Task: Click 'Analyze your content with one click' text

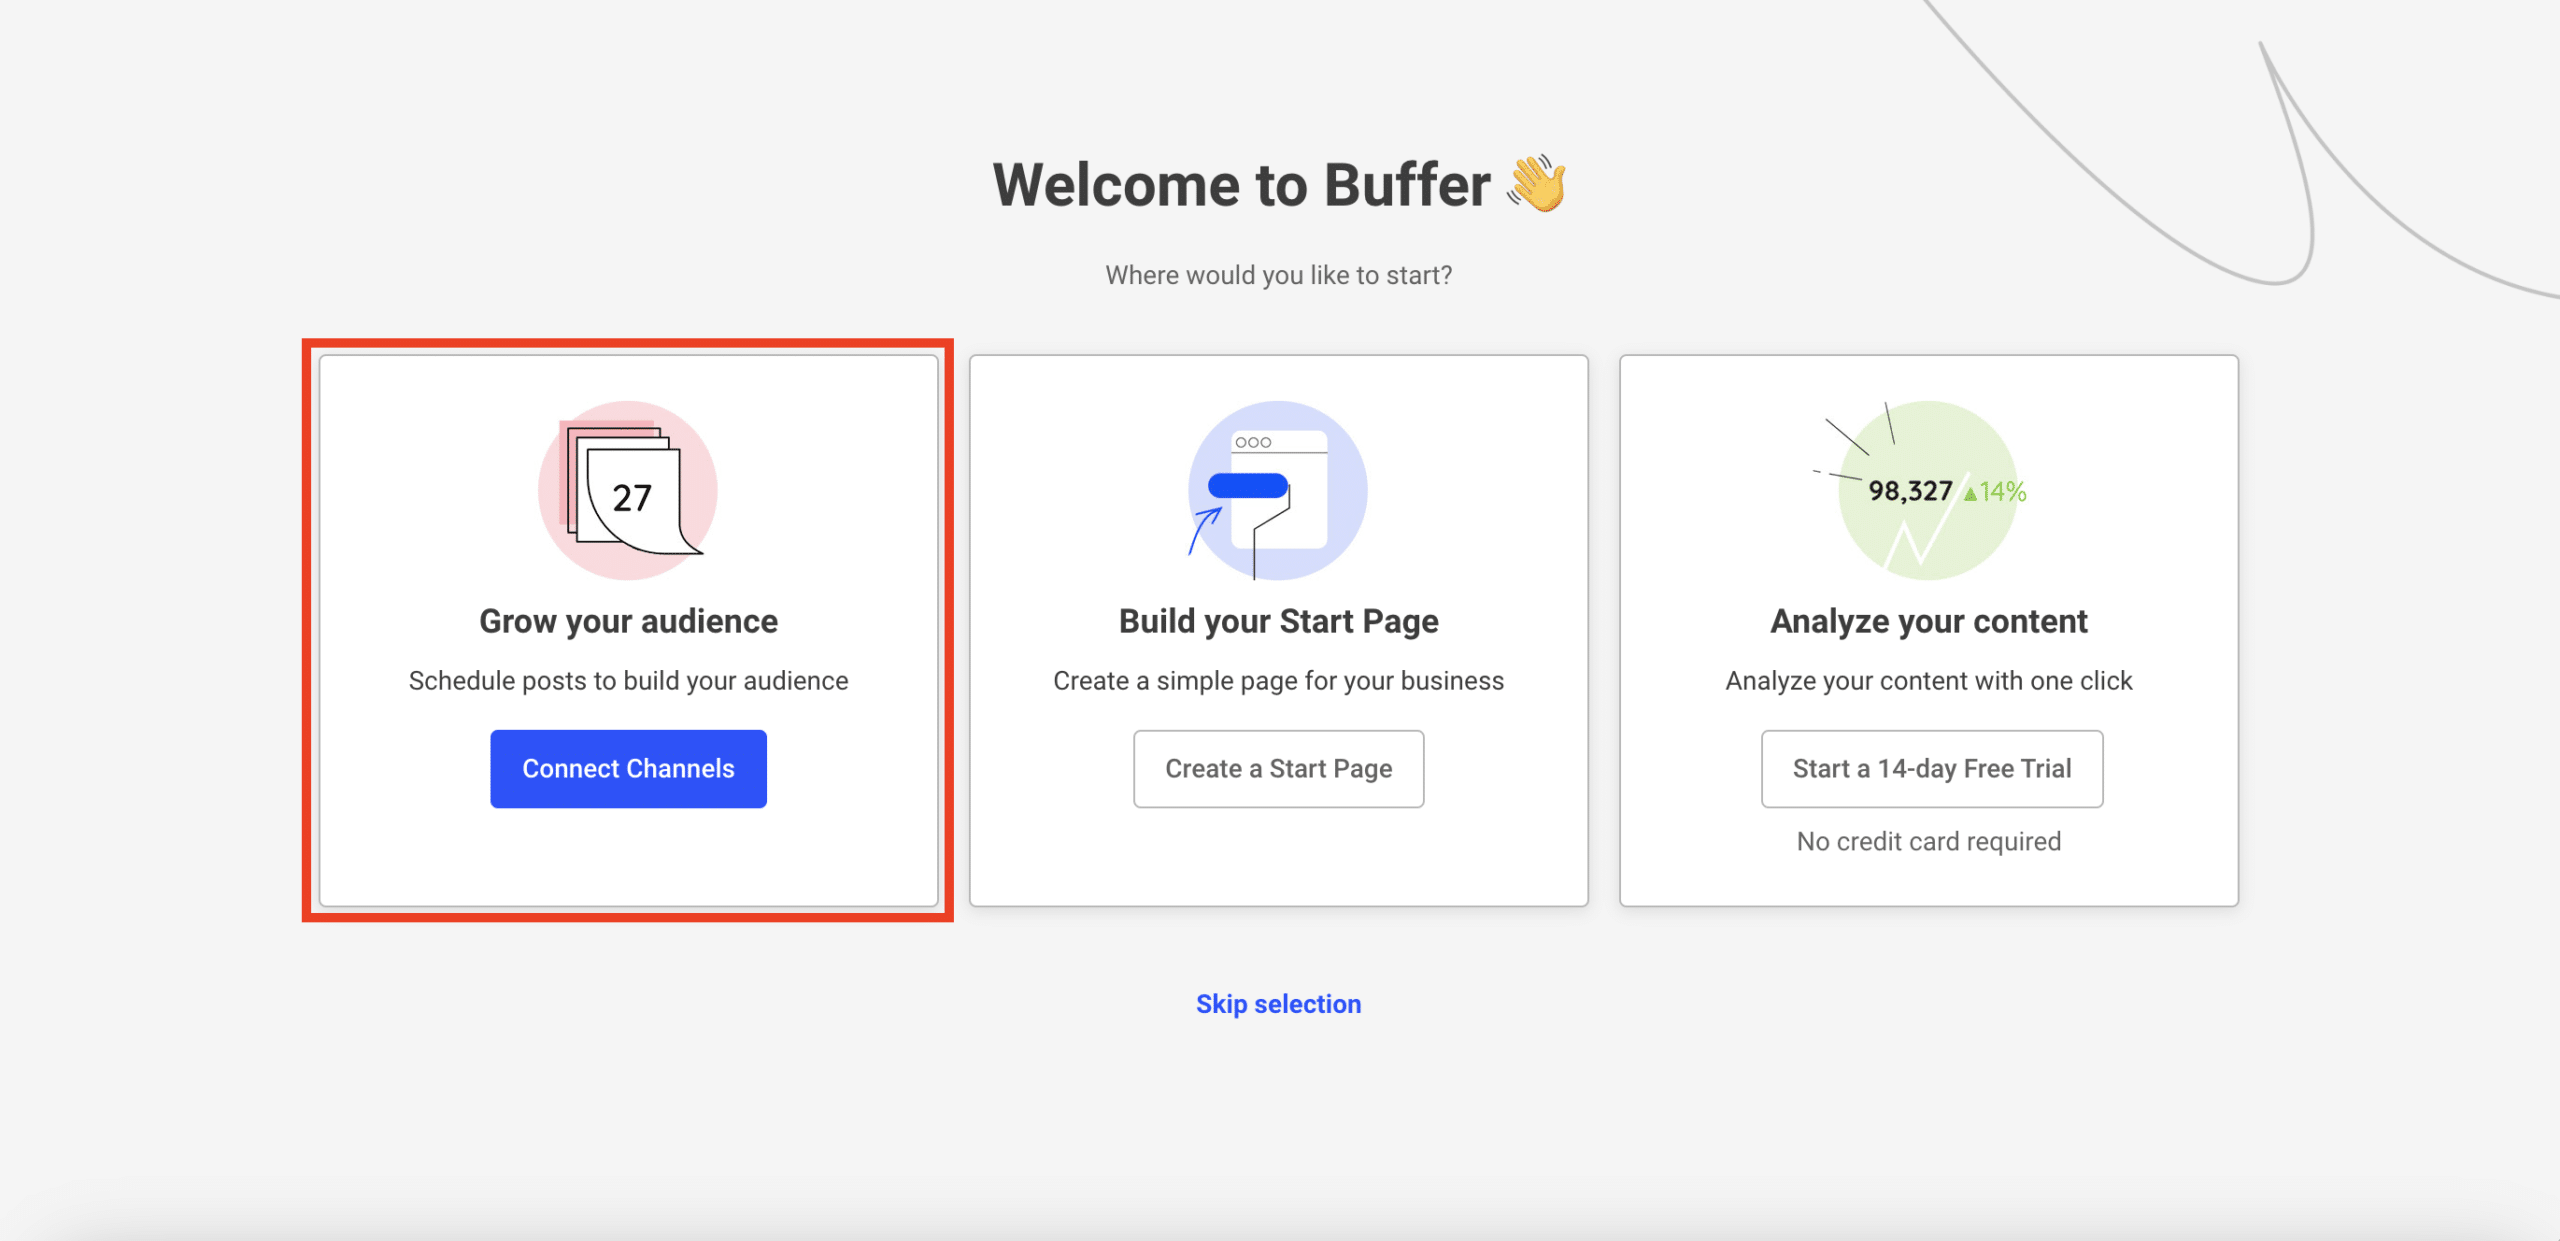Action: pyautogui.click(x=1928, y=680)
